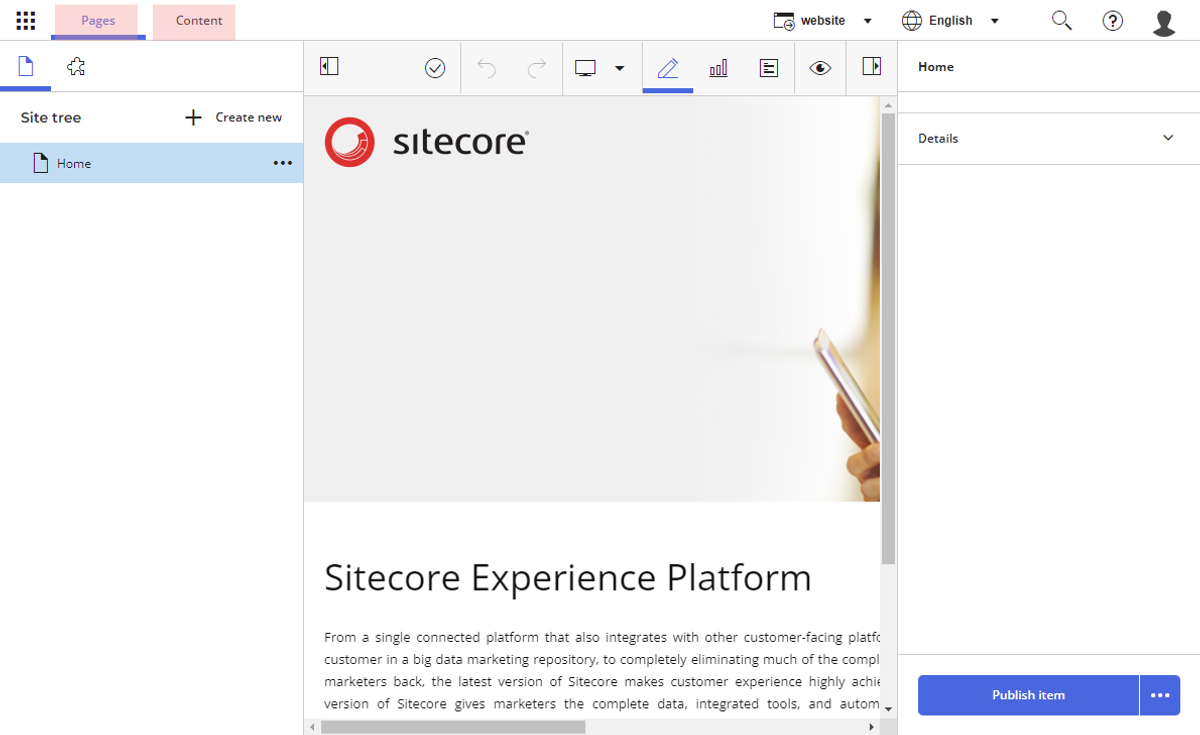
Task: Click the Create new plus icon
Action: pyautogui.click(x=194, y=118)
